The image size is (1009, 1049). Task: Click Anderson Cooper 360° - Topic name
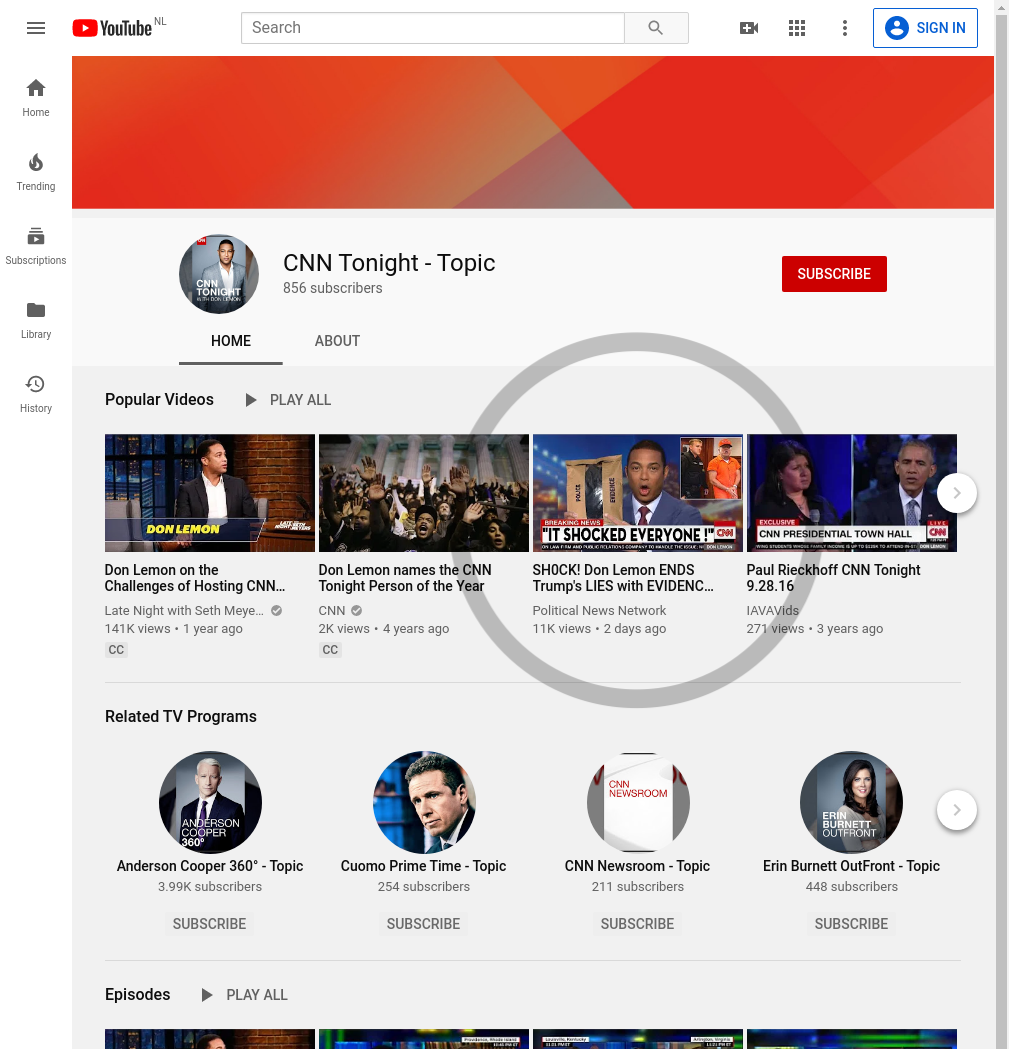(x=210, y=866)
